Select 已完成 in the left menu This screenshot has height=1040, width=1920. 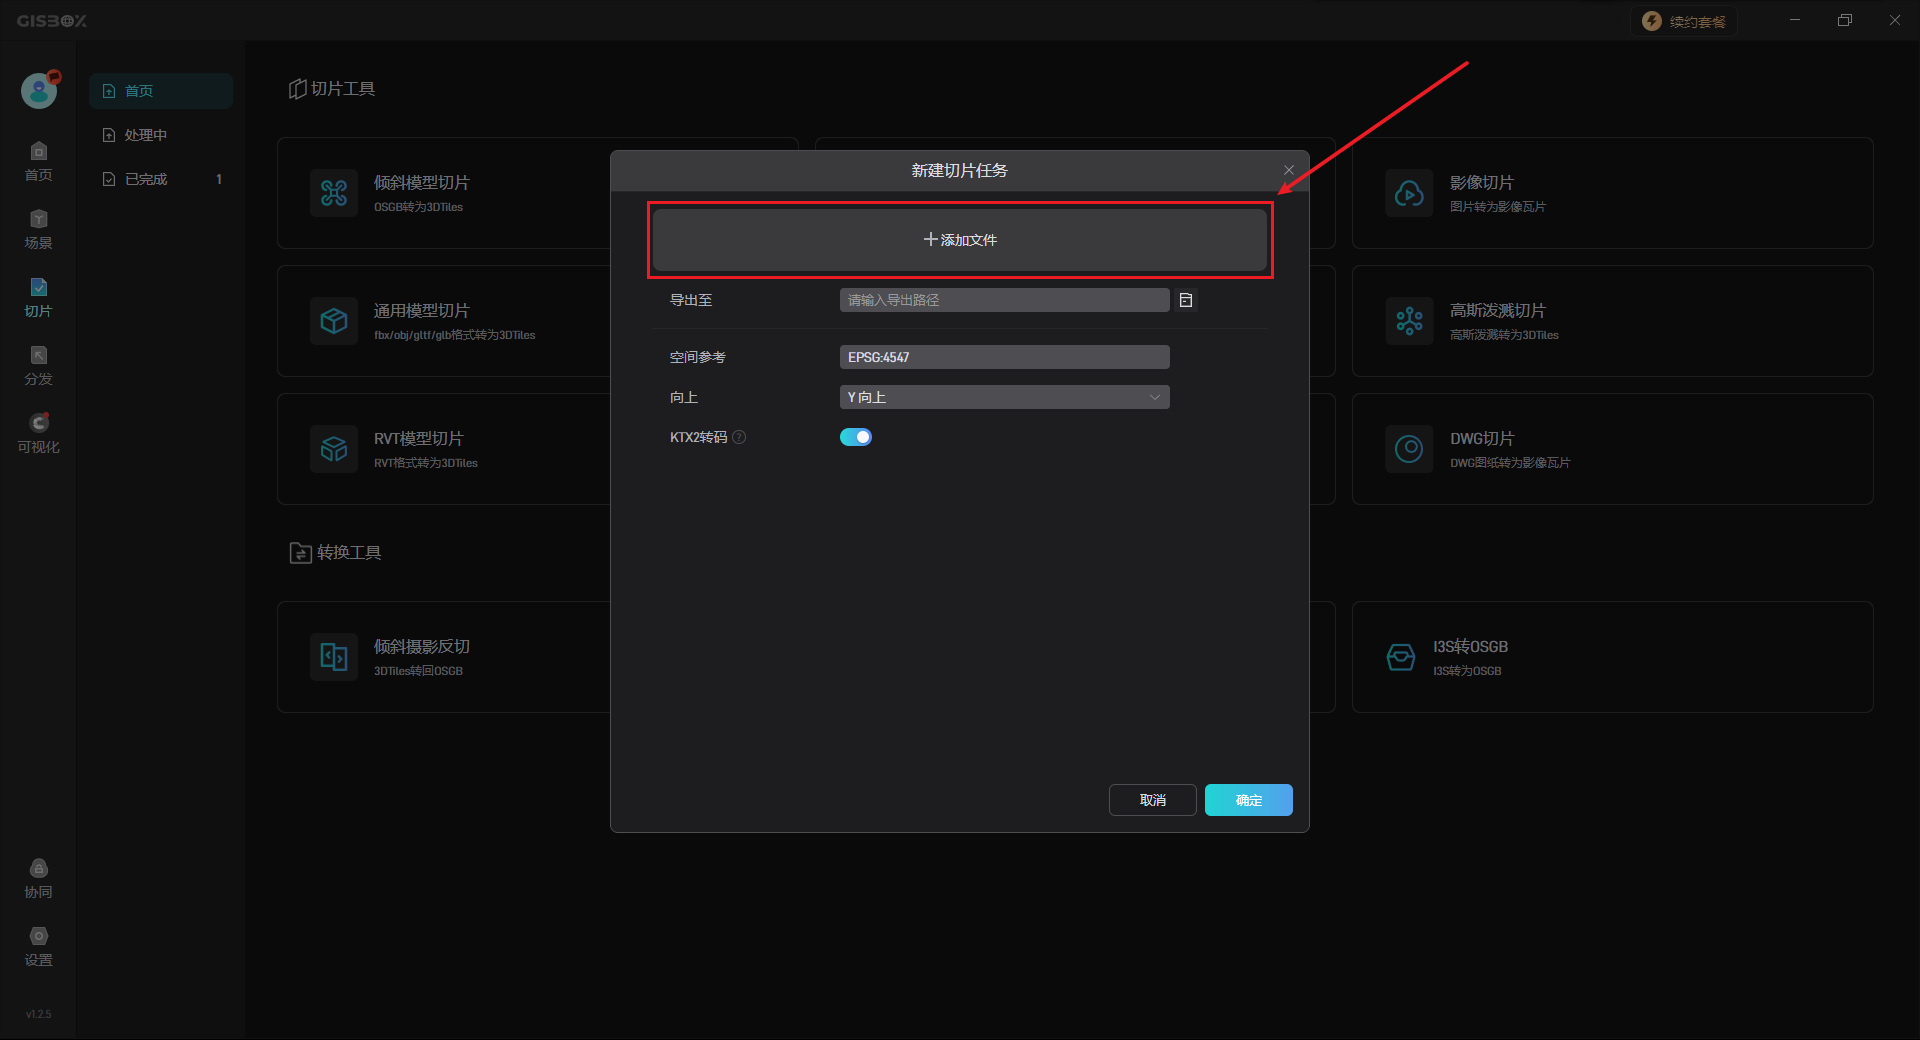point(161,179)
